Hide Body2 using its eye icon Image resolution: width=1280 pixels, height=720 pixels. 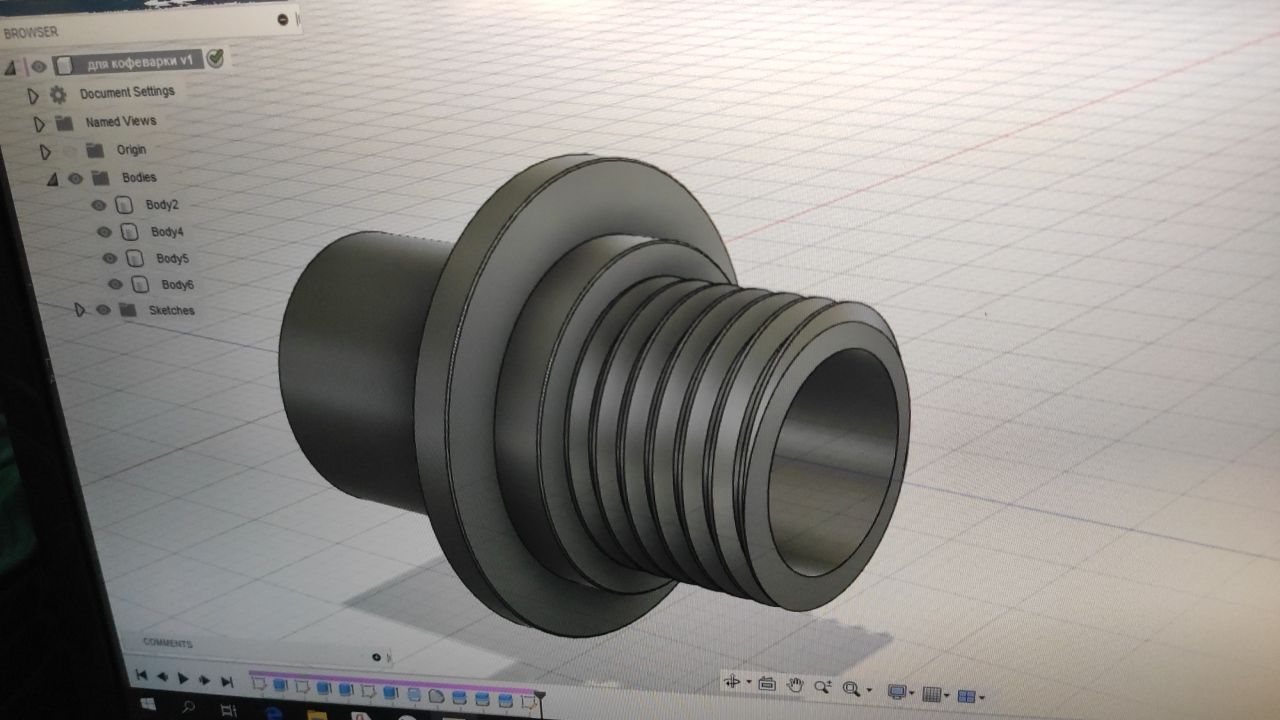98,205
